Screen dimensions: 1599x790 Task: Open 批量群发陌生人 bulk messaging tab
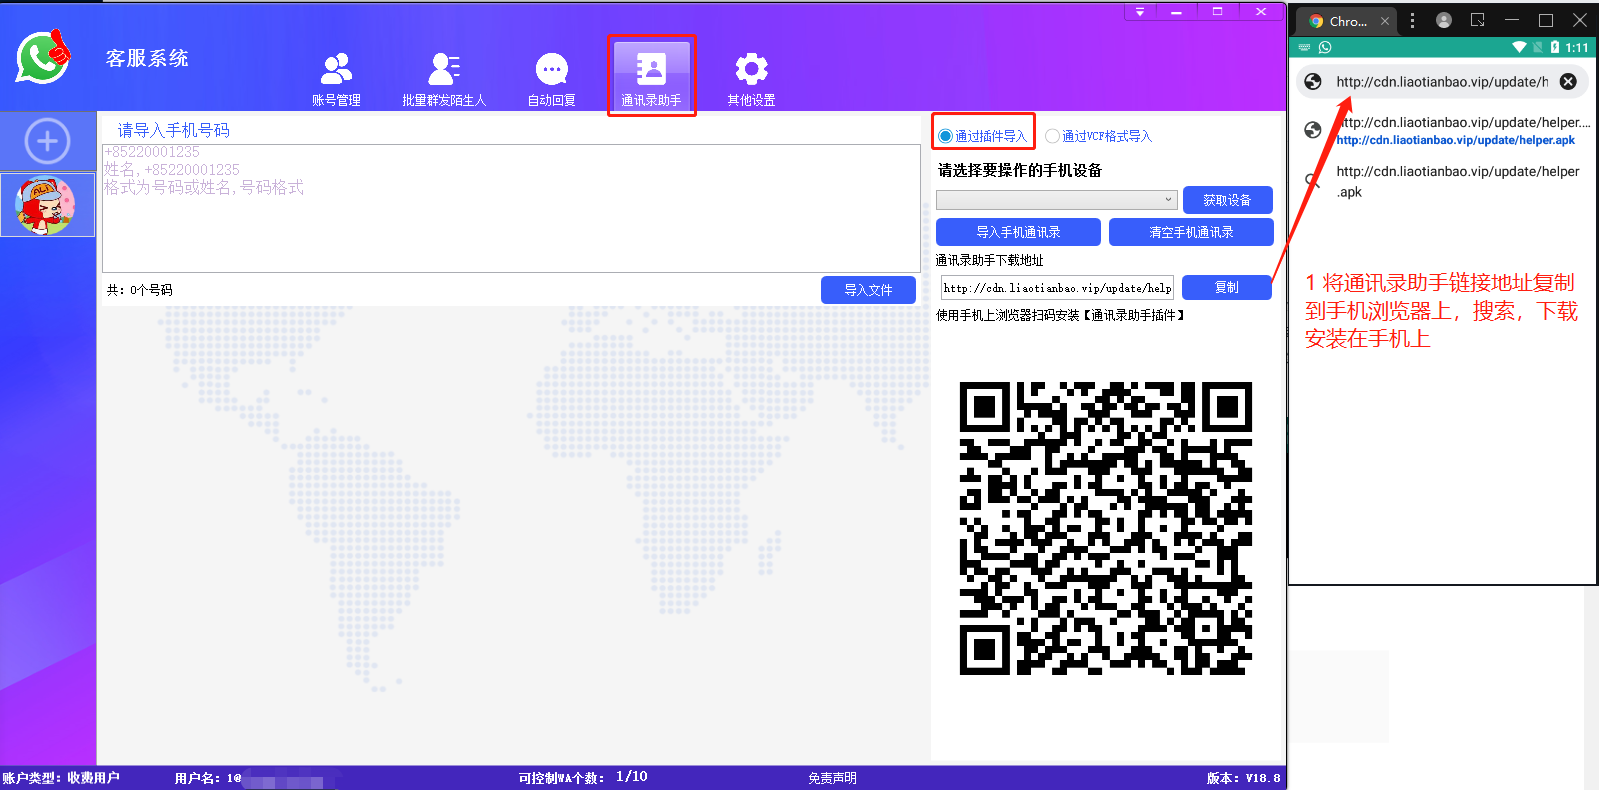[444, 79]
